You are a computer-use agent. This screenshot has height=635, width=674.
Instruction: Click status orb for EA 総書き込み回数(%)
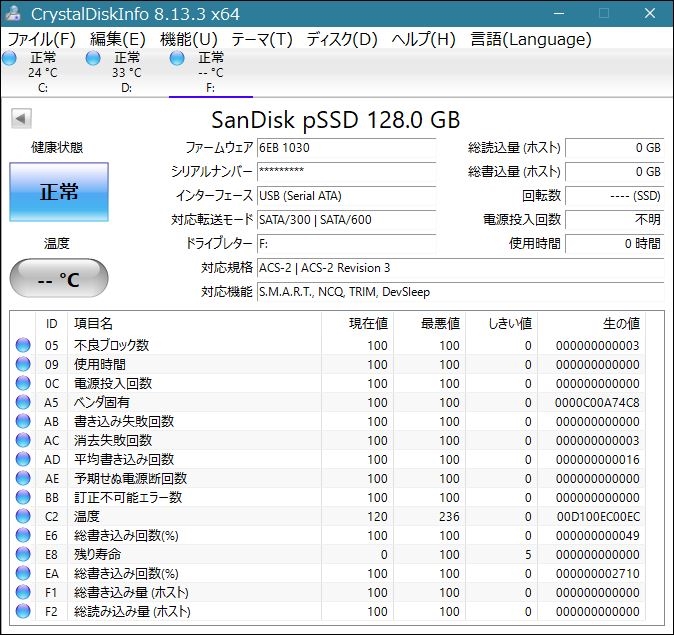[23, 573]
